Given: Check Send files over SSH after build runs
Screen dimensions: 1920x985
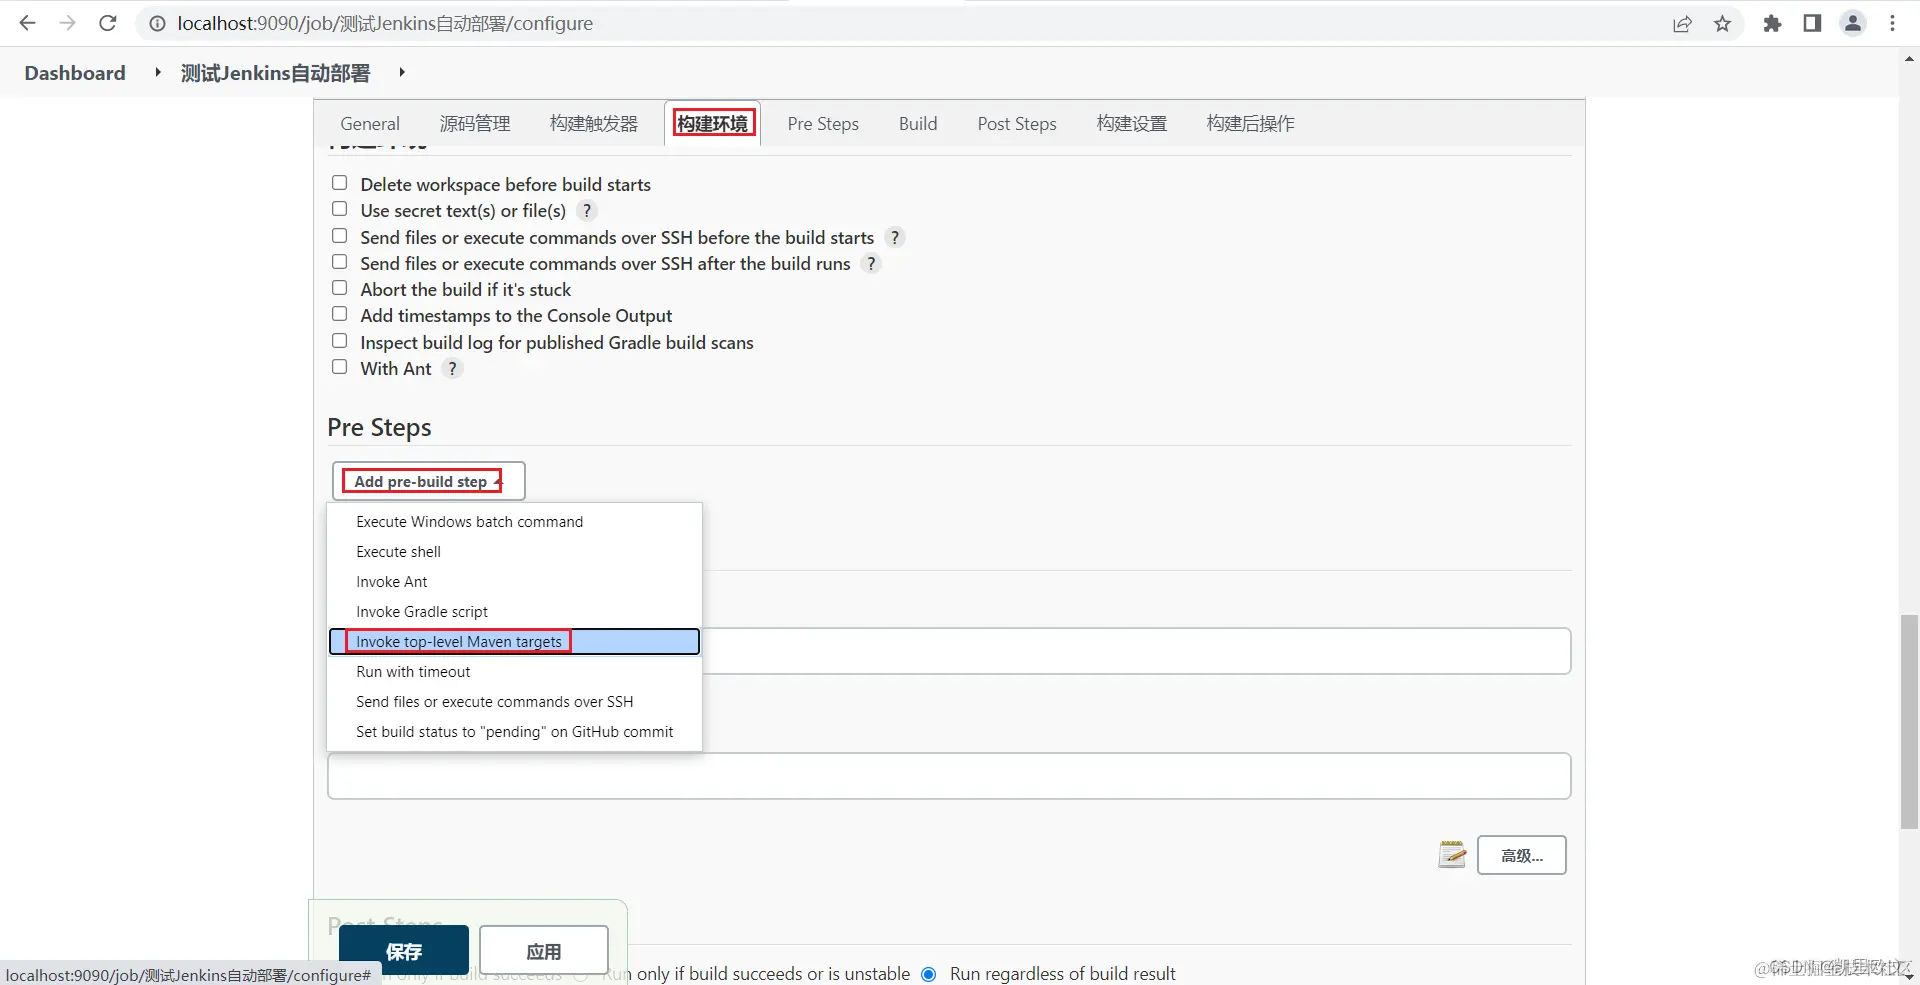Looking at the screenshot, I should (x=340, y=262).
